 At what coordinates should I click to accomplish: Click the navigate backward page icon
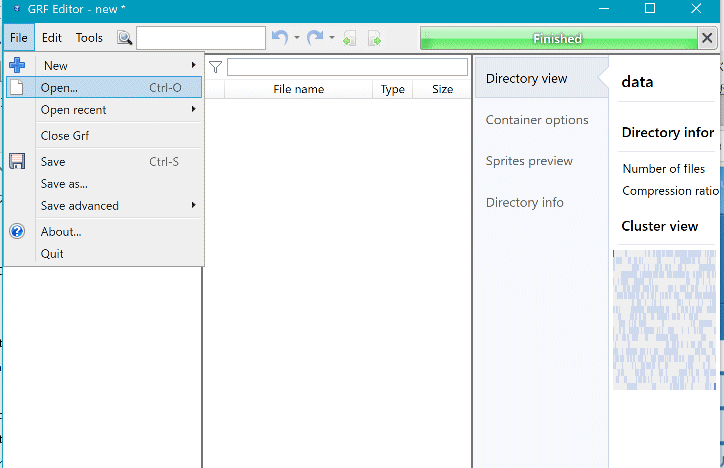click(350, 38)
